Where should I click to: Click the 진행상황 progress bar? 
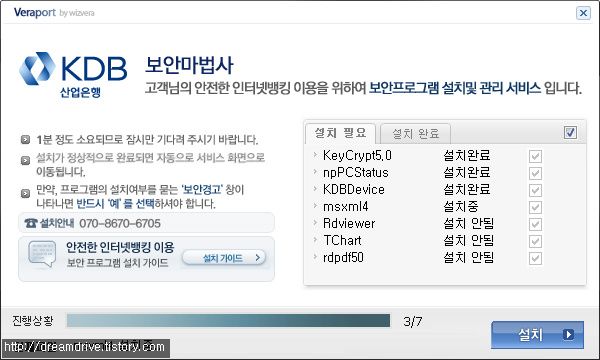coord(228,321)
